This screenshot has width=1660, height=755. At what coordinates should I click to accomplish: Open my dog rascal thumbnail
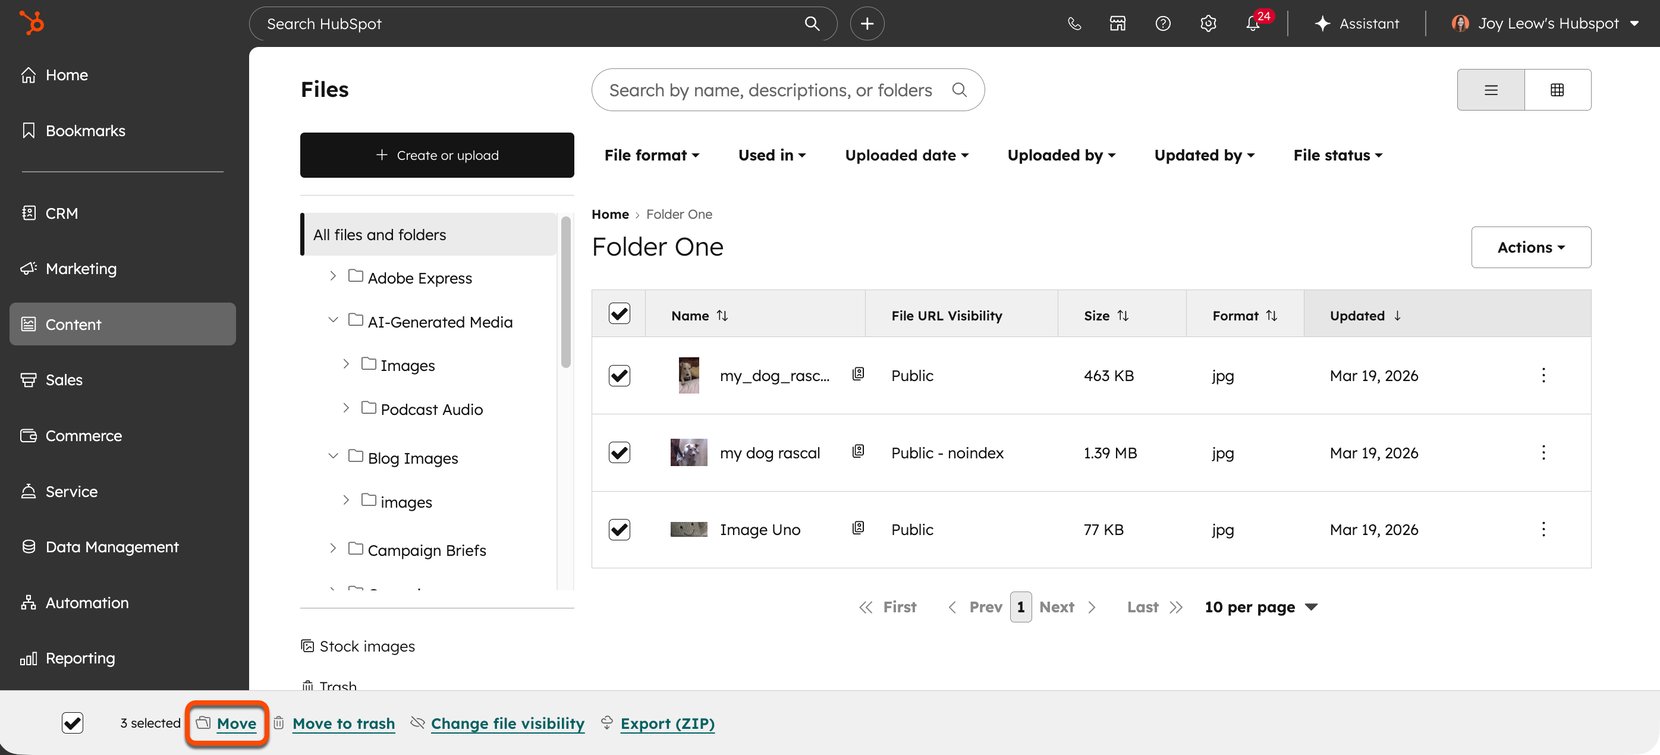click(688, 452)
